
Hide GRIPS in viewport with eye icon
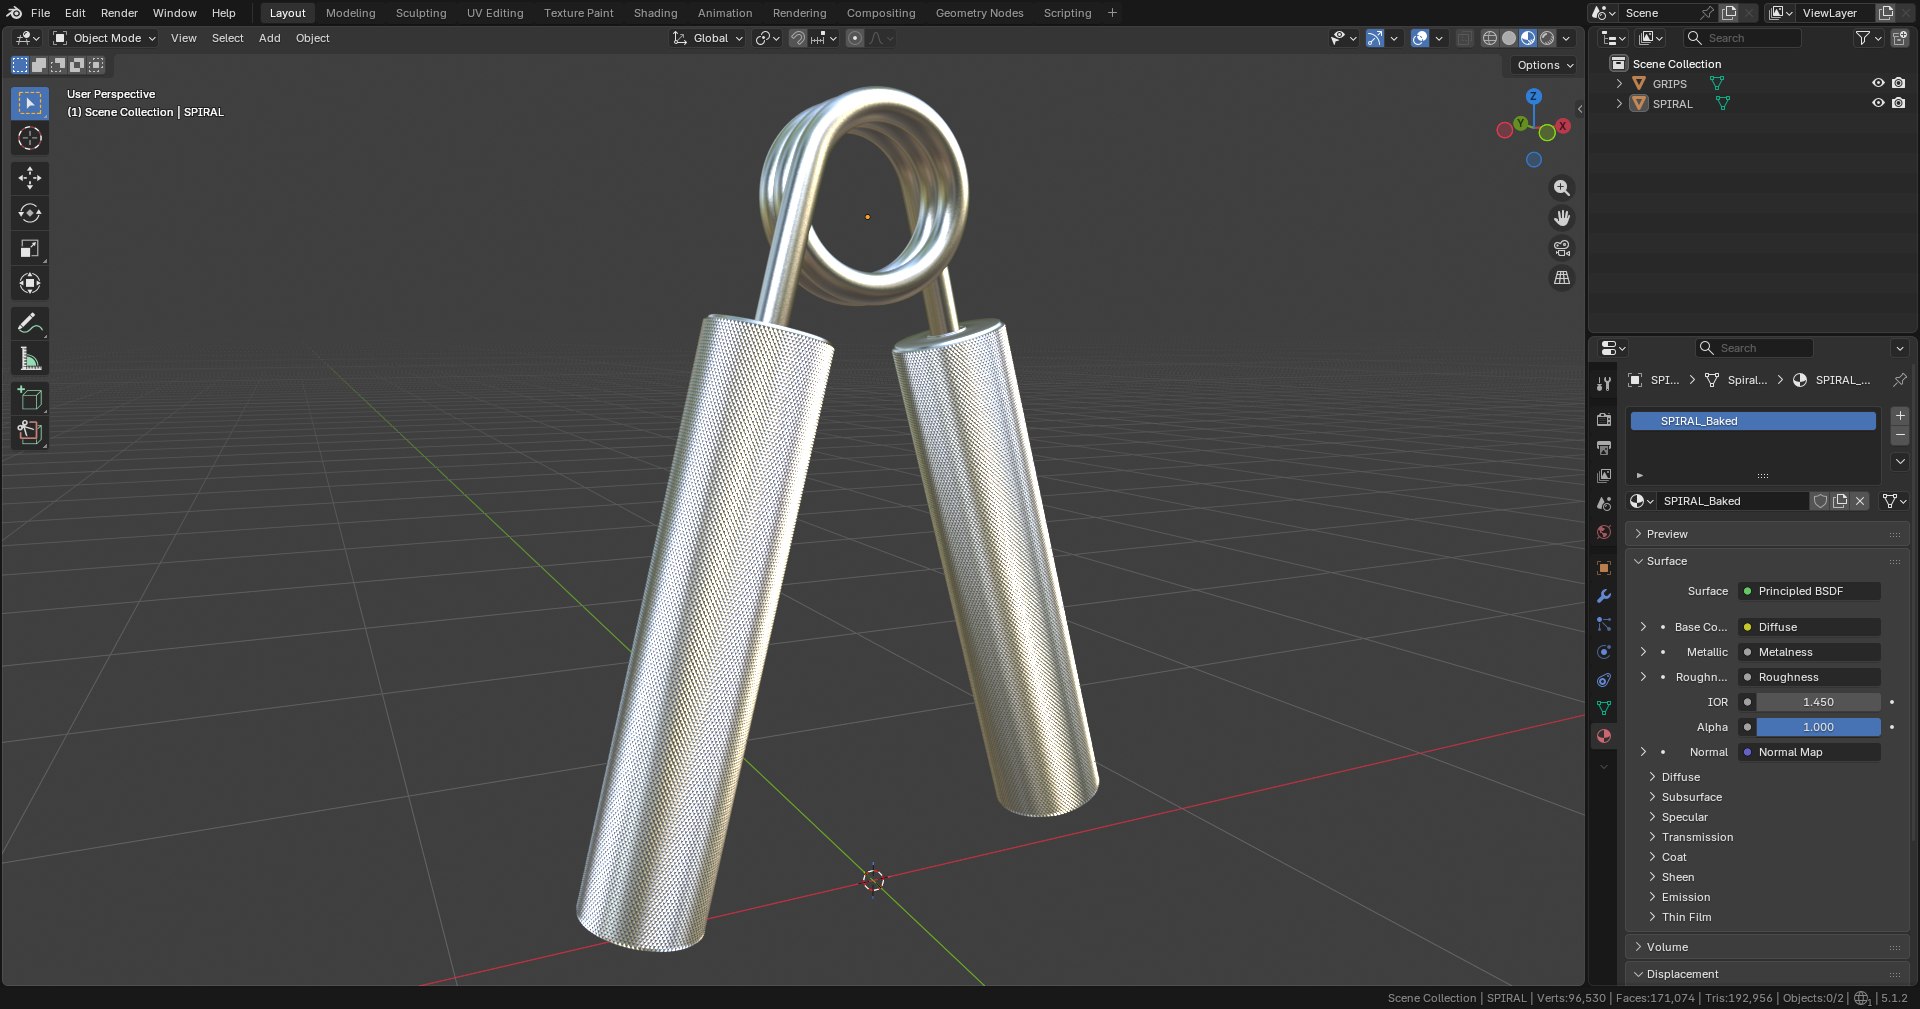point(1878,83)
